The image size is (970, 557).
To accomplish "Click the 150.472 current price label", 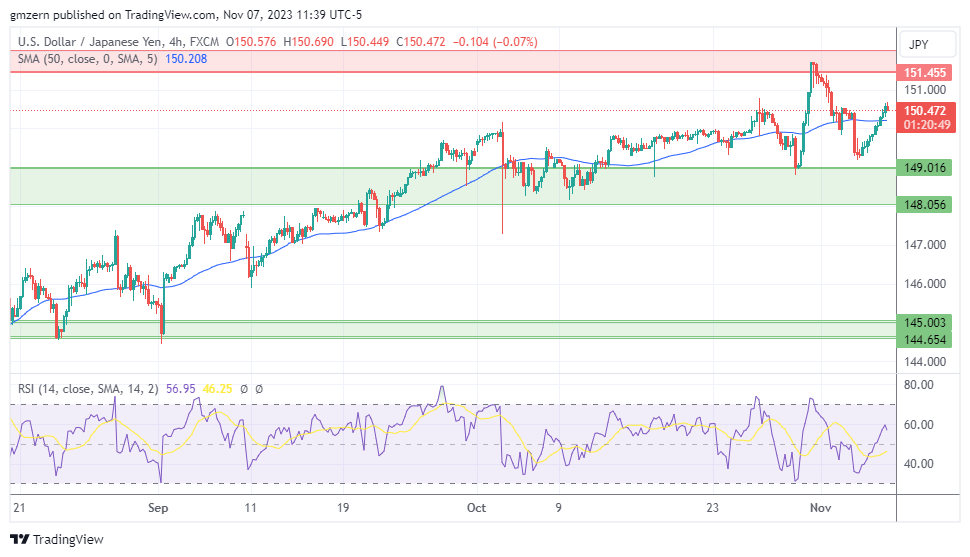I will (925, 111).
